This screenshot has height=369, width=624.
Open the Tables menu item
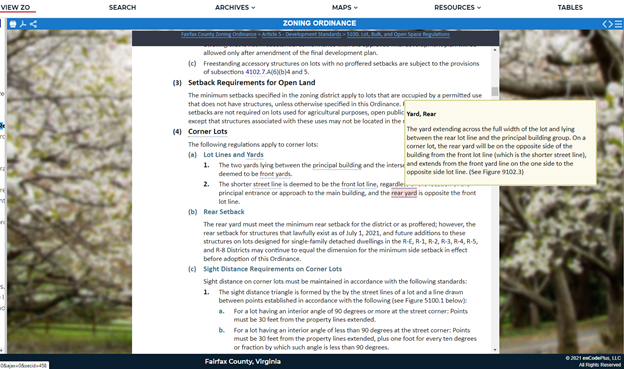[x=570, y=8]
